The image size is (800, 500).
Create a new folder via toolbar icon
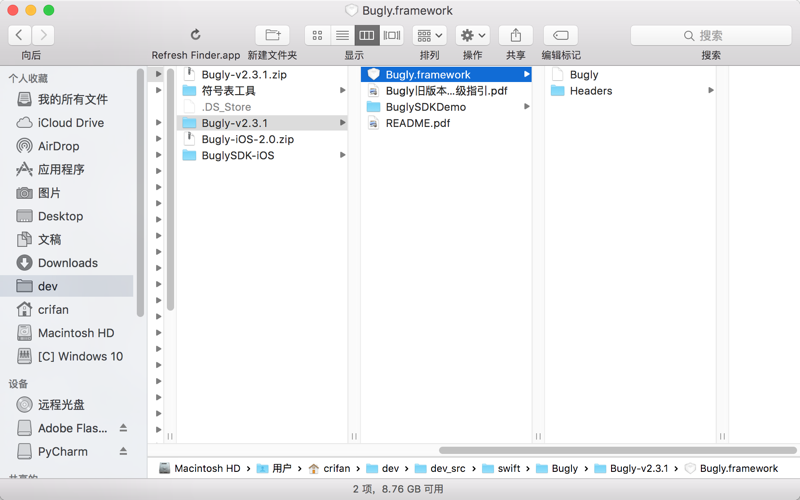point(272,35)
